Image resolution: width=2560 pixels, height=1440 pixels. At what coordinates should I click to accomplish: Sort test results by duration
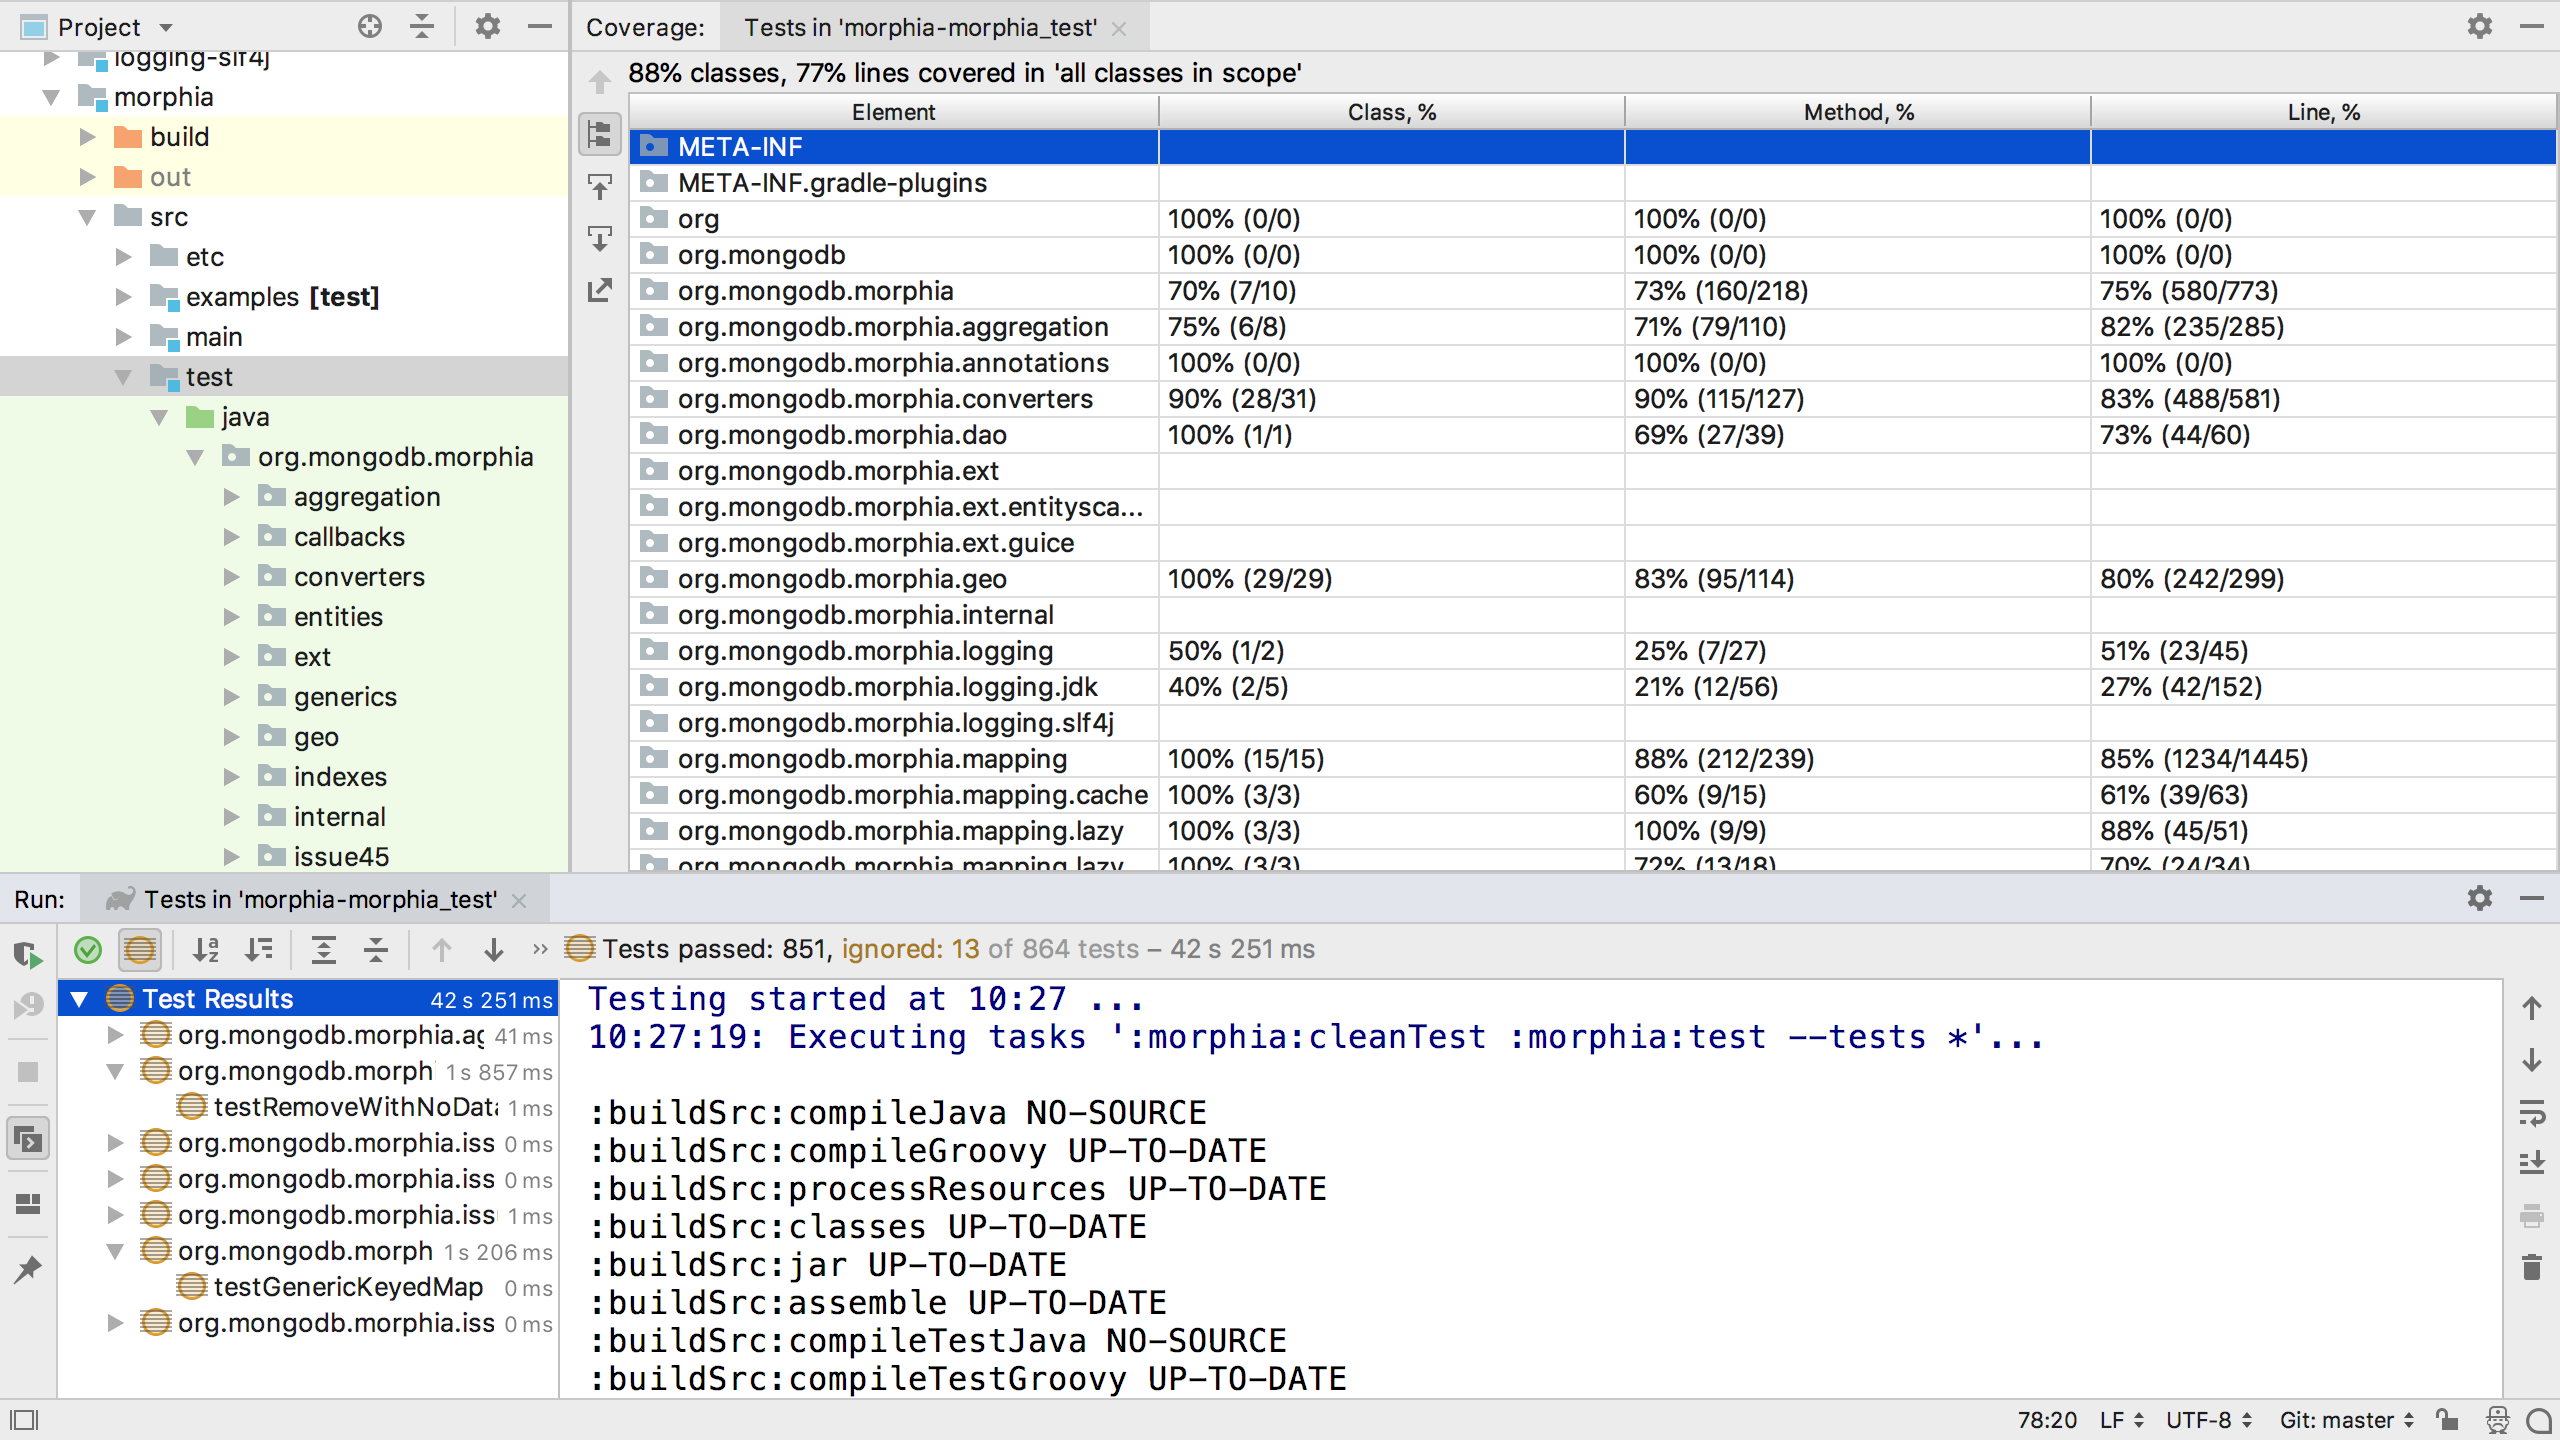[258, 950]
